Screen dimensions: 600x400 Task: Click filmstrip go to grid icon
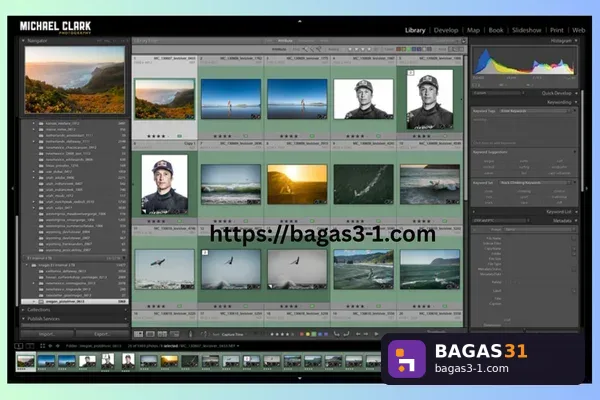(x=42, y=346)
